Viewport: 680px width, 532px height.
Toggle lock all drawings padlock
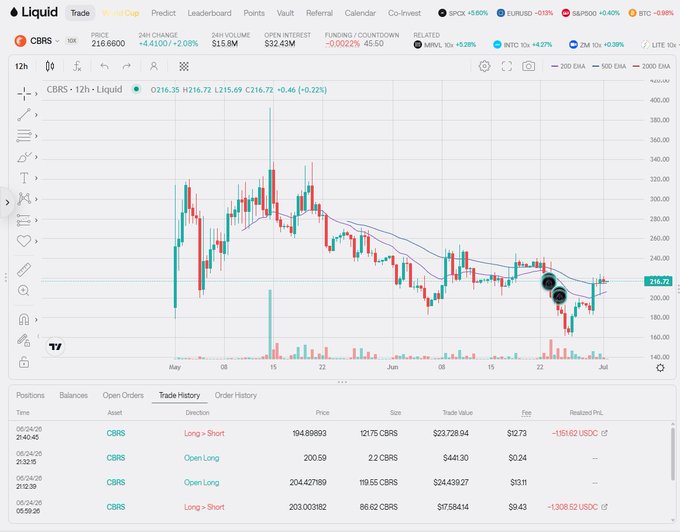point(24,362)
